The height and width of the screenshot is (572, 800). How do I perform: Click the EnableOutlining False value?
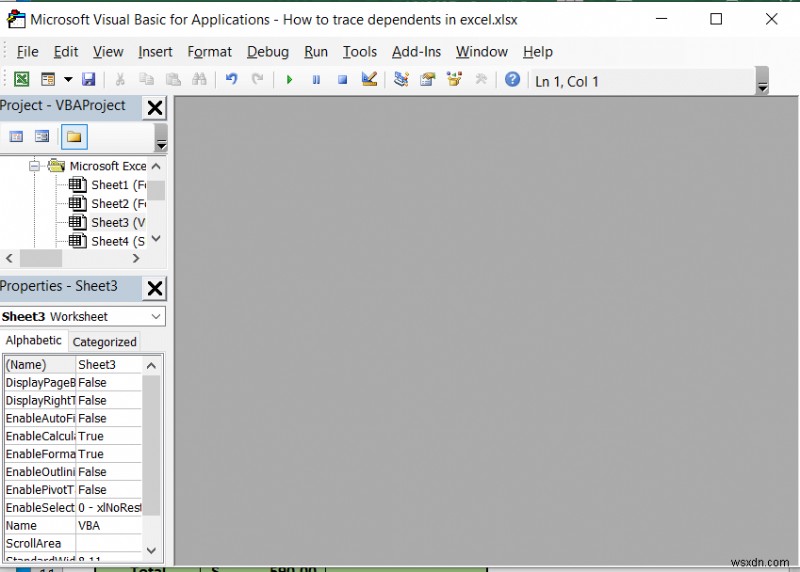(x=109, y=472)
